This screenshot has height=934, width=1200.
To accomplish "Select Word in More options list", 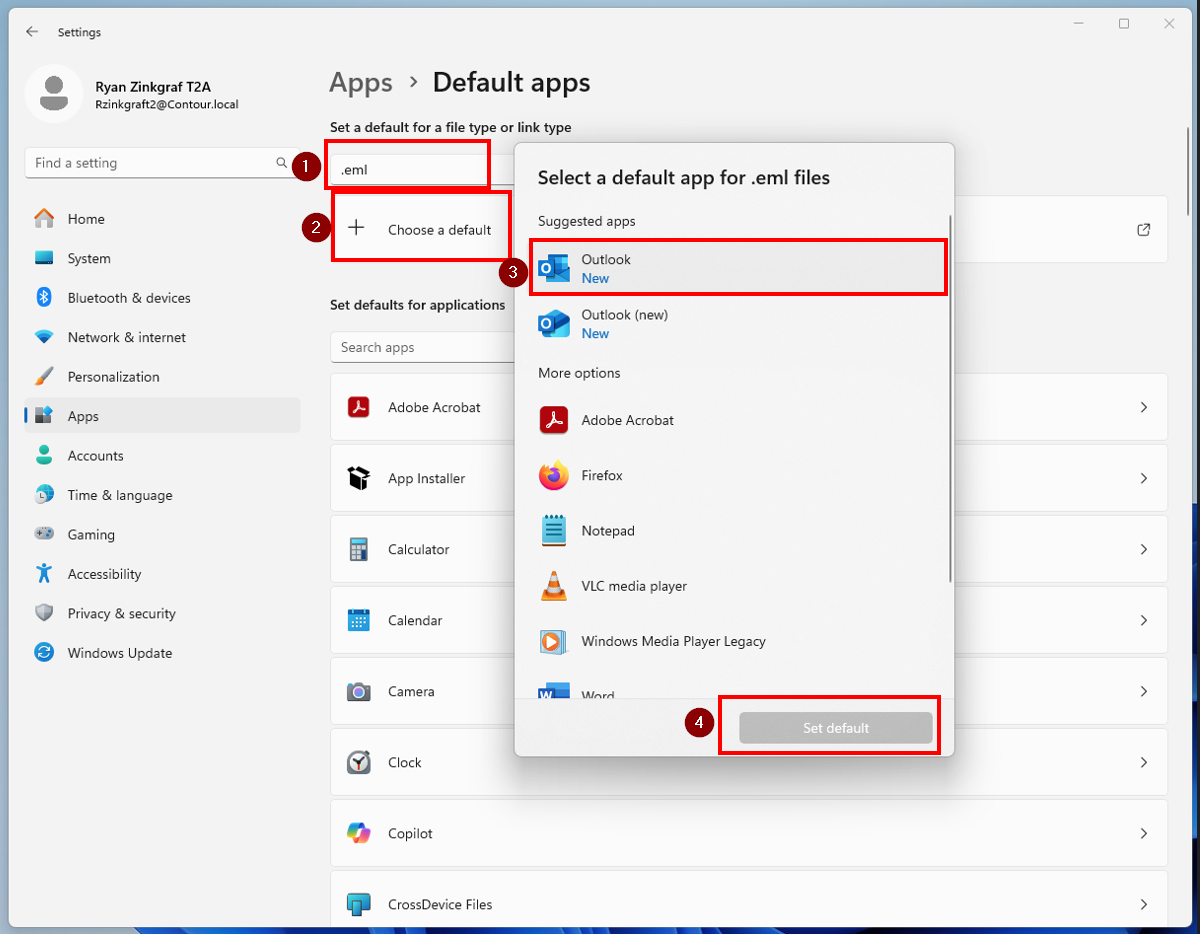I will (598, 694).
